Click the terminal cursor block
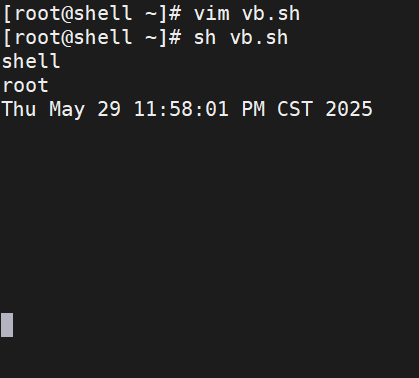419x378 pixels. [x=7, y=325]
